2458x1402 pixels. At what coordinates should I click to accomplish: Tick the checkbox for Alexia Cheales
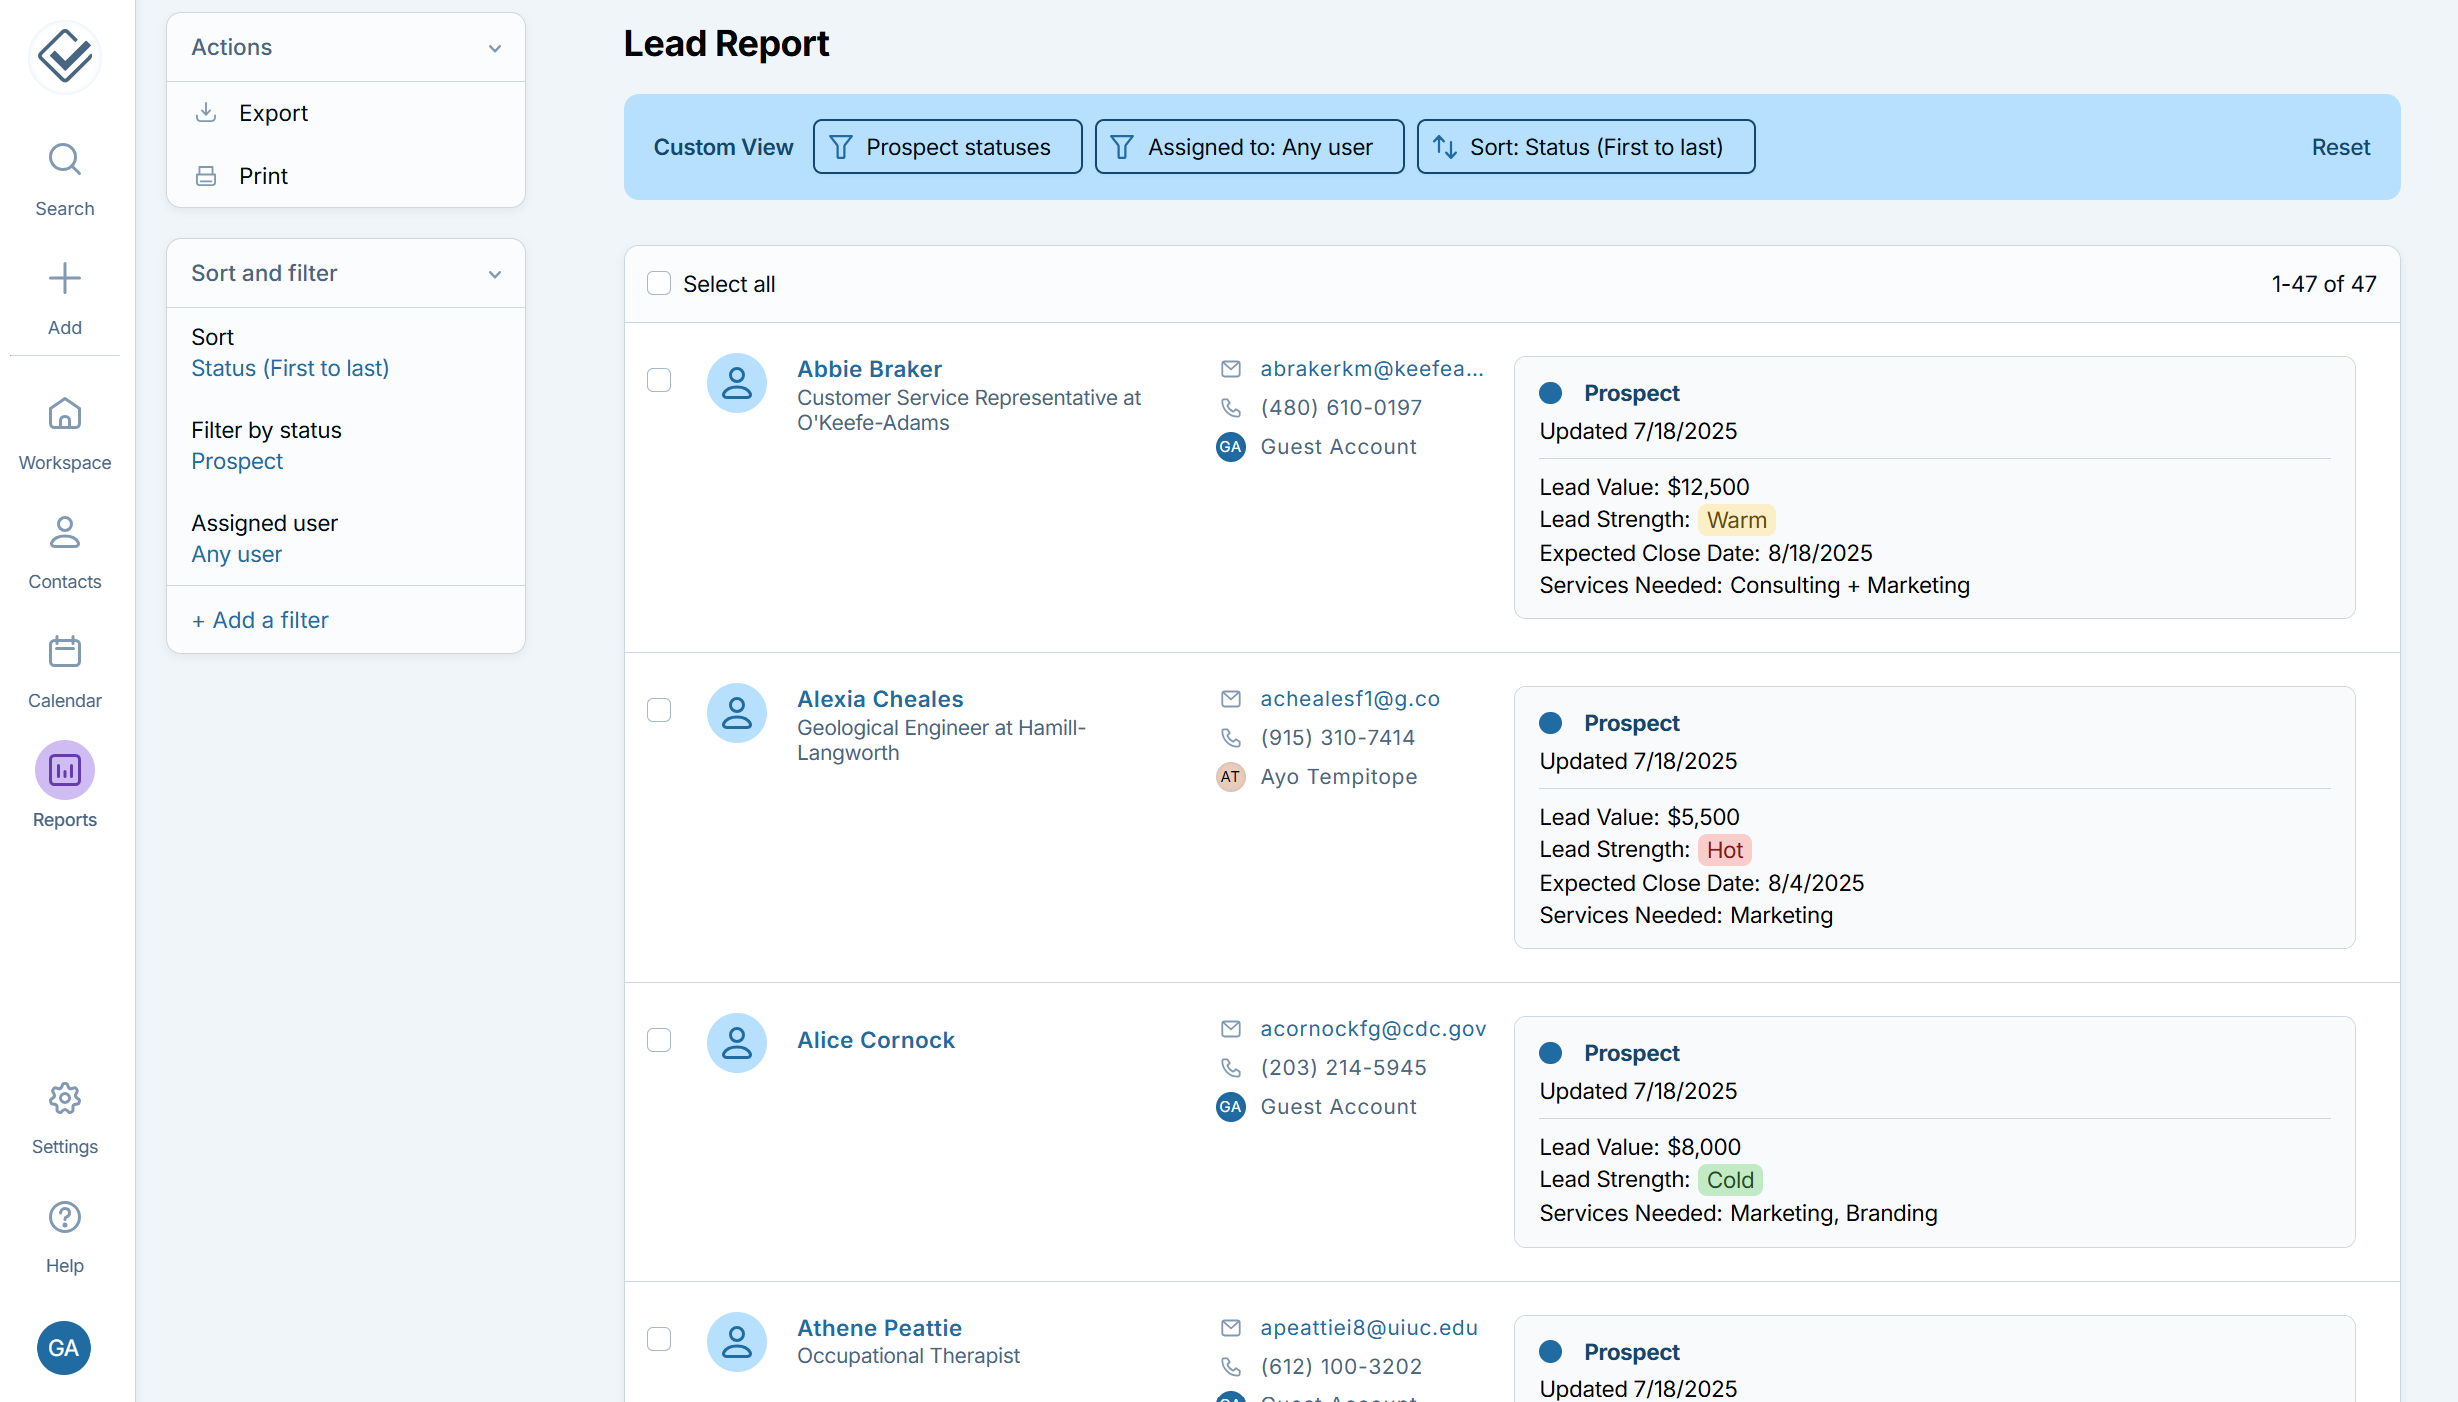[659, 710]
